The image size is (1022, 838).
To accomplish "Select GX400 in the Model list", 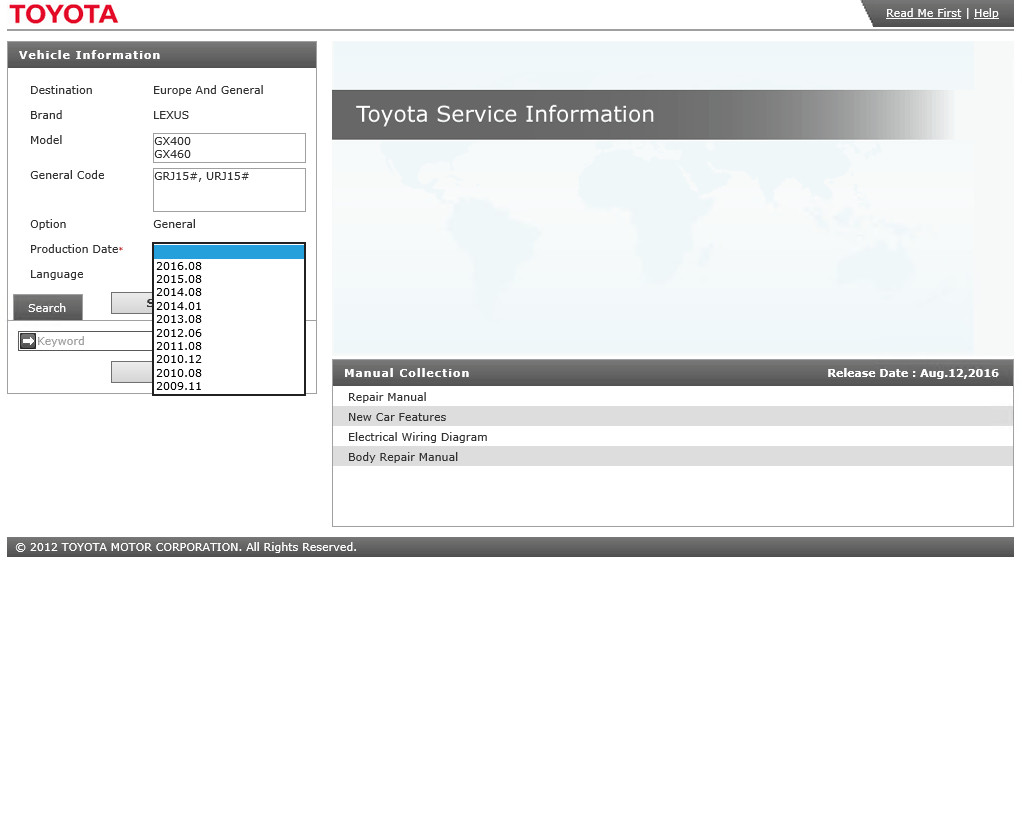I will pos(229,141).
